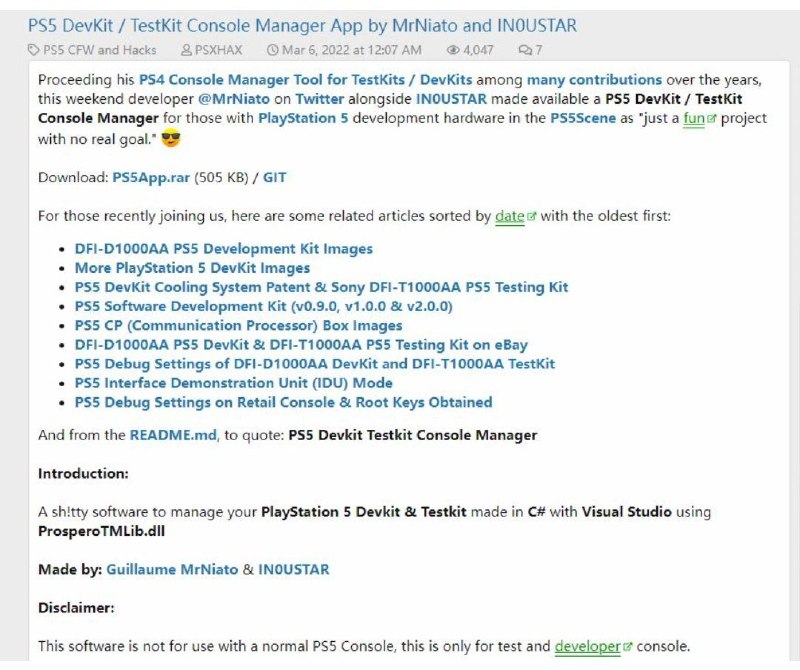800x670 pixels.
Task: Open the IN0USTAR link under Made by
Action: [x=294, y=570]
